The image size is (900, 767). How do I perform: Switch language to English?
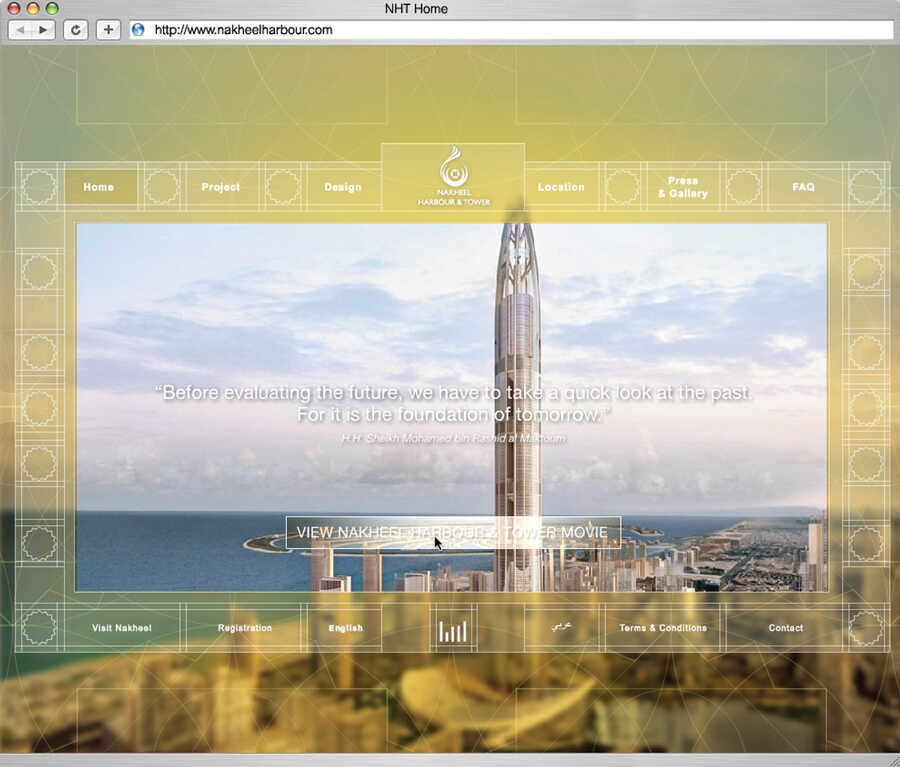[346, 628]
